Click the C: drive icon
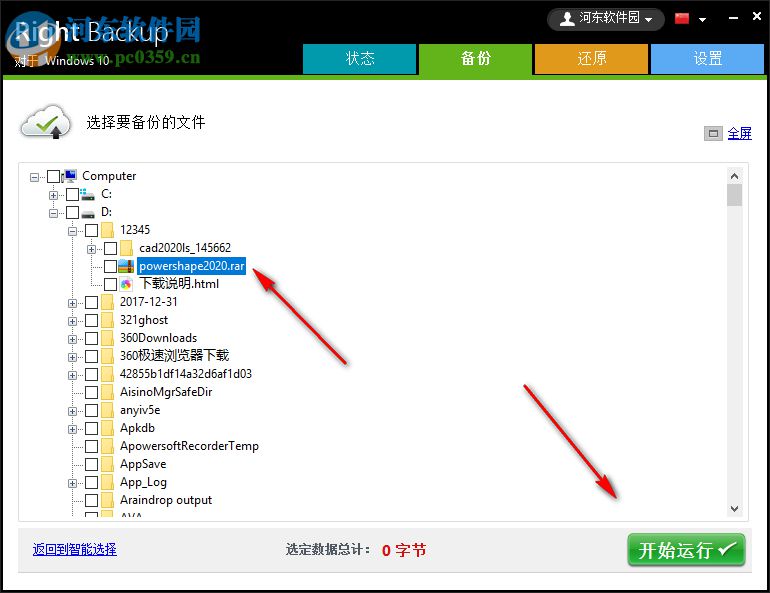770x593 pixels. coord(87,194)
